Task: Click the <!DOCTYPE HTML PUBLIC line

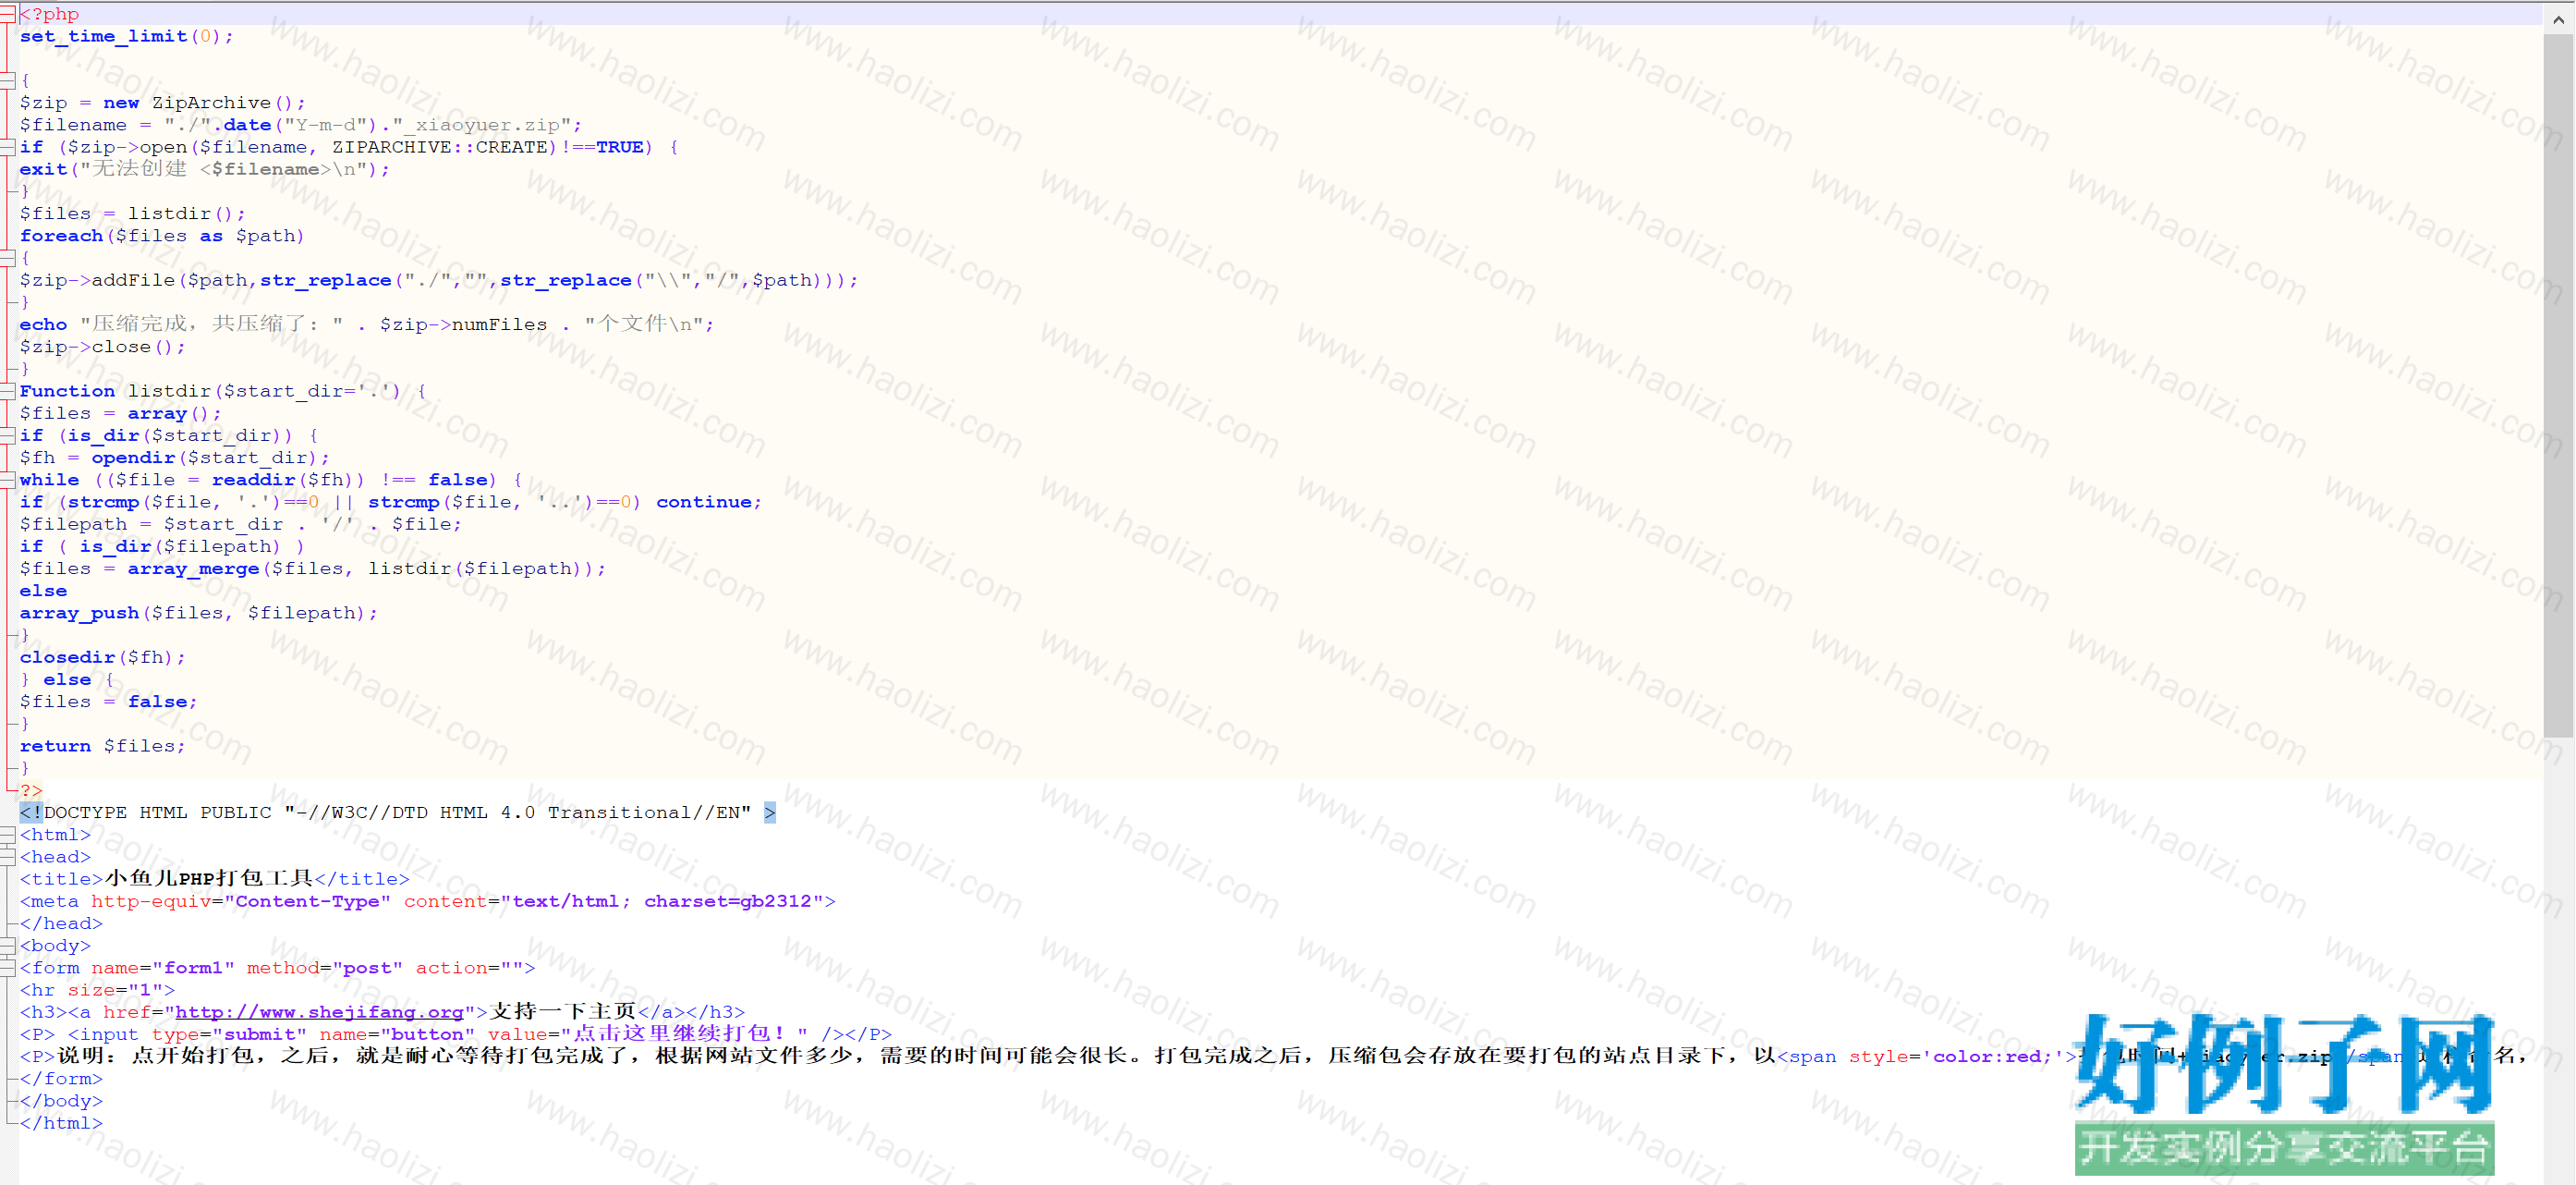Action: coord(397,813)
